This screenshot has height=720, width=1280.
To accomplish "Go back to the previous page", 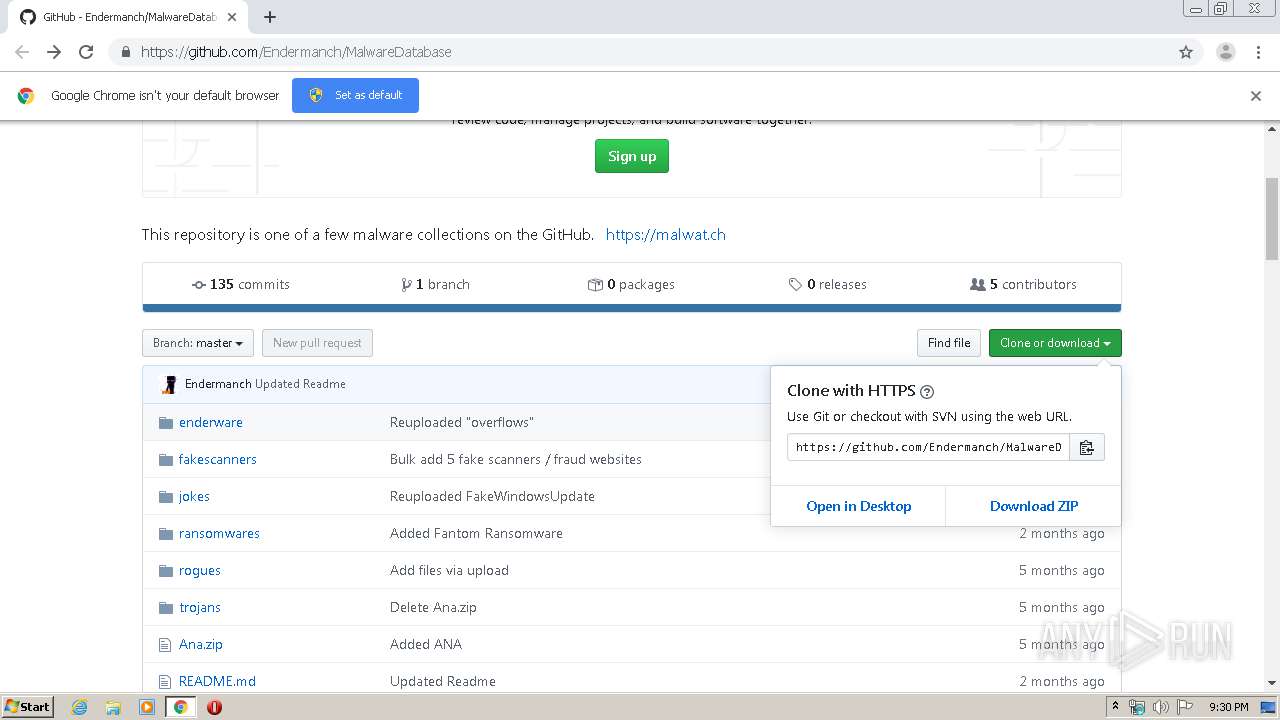I will 22,52.
